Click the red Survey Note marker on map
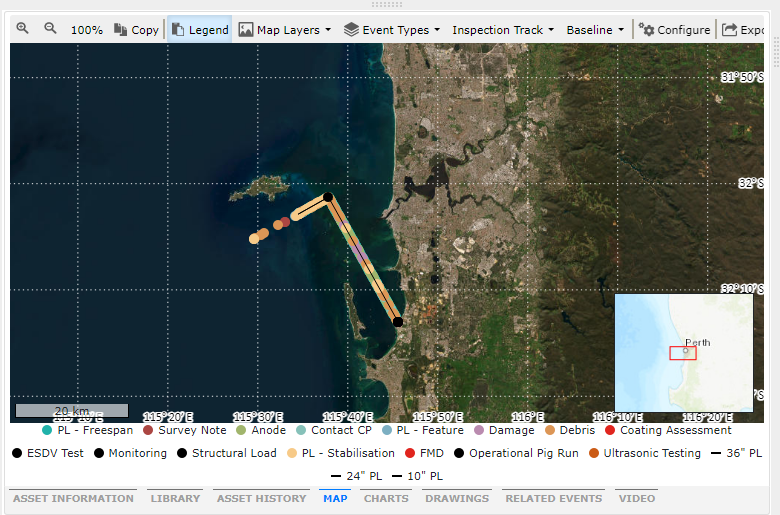 pos(285,221)
